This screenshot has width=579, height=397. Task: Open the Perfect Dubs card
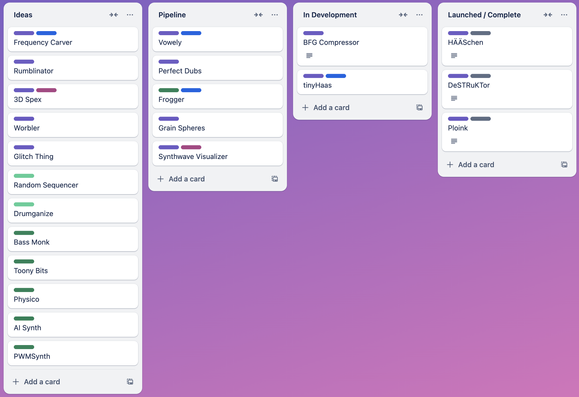point(217,68)
